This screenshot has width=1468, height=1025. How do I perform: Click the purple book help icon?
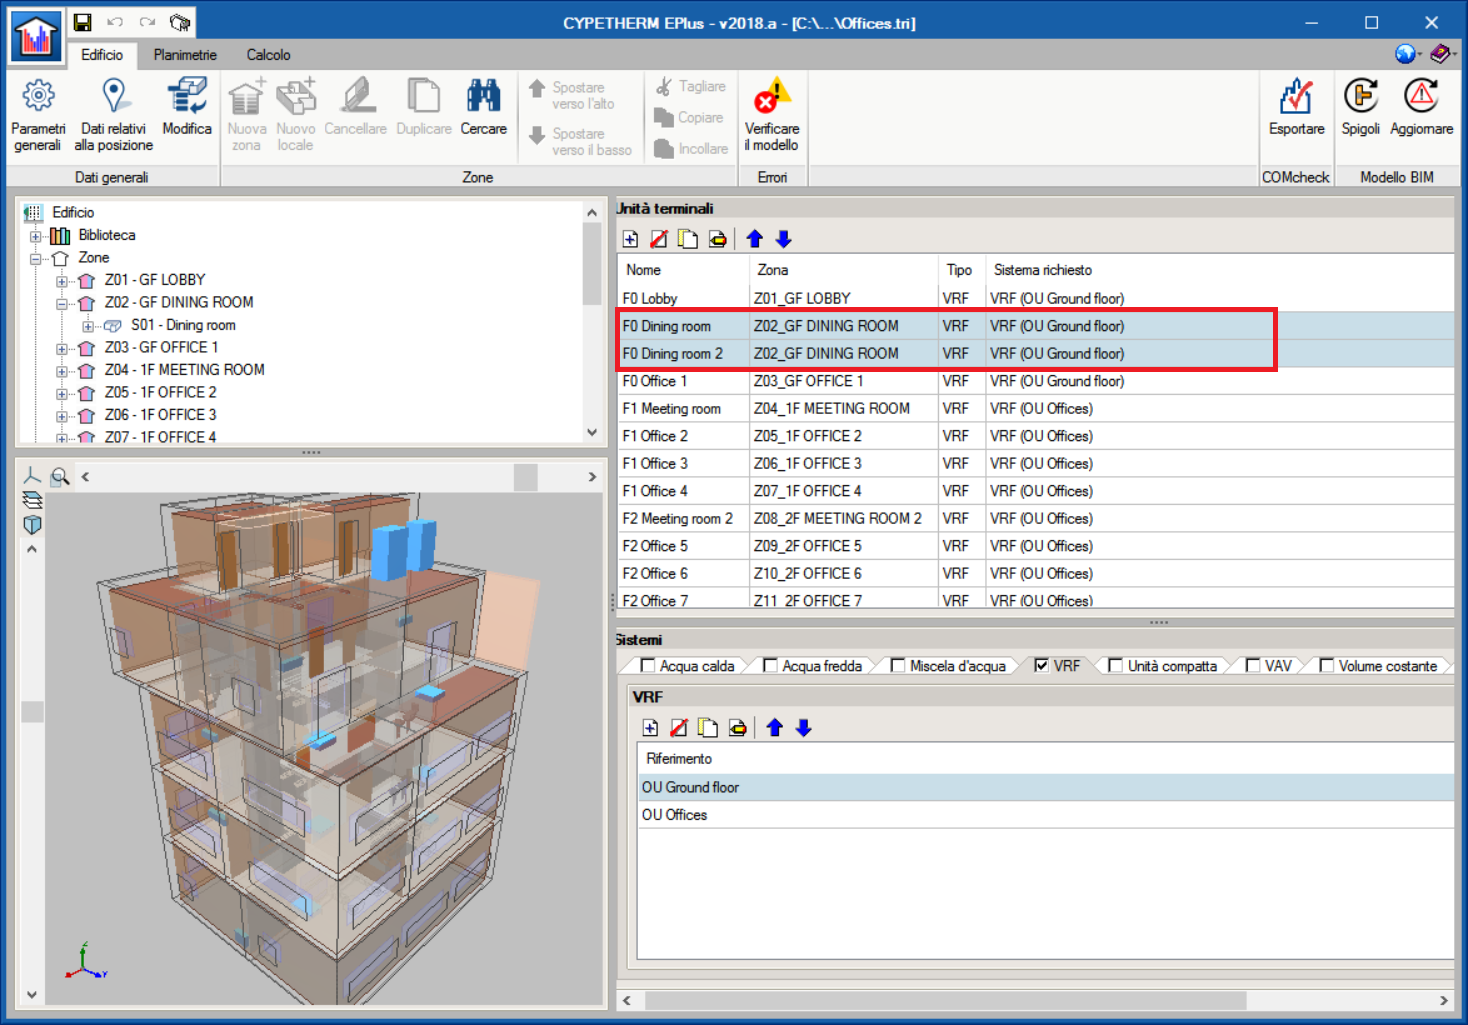point(1441,54)
